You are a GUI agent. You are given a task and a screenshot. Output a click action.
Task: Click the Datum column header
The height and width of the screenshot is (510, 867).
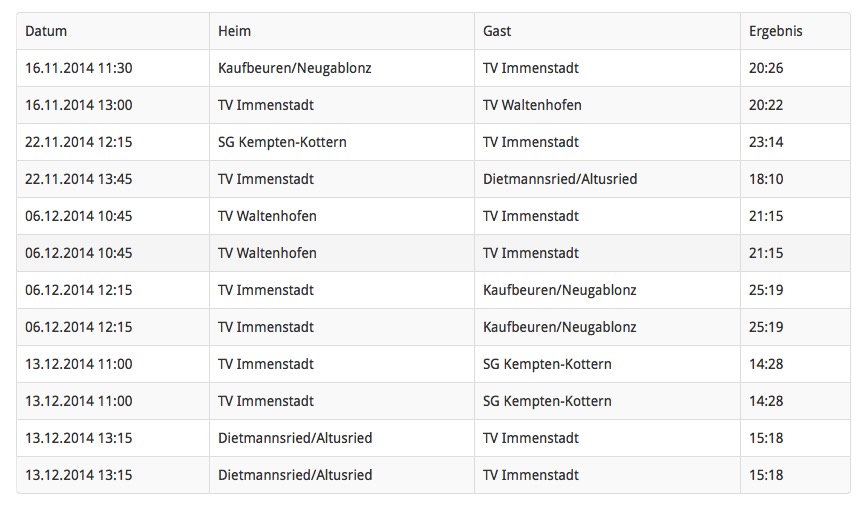tap(113, 31)
